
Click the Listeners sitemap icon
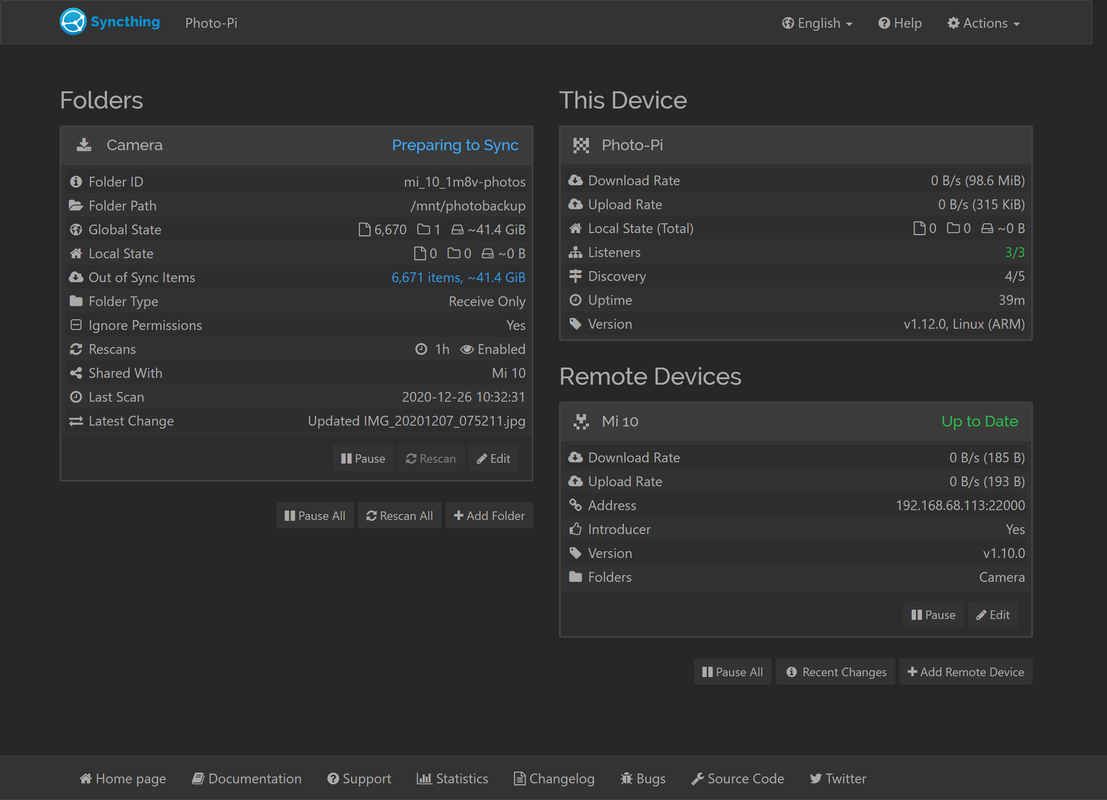(x=575, y=252)
